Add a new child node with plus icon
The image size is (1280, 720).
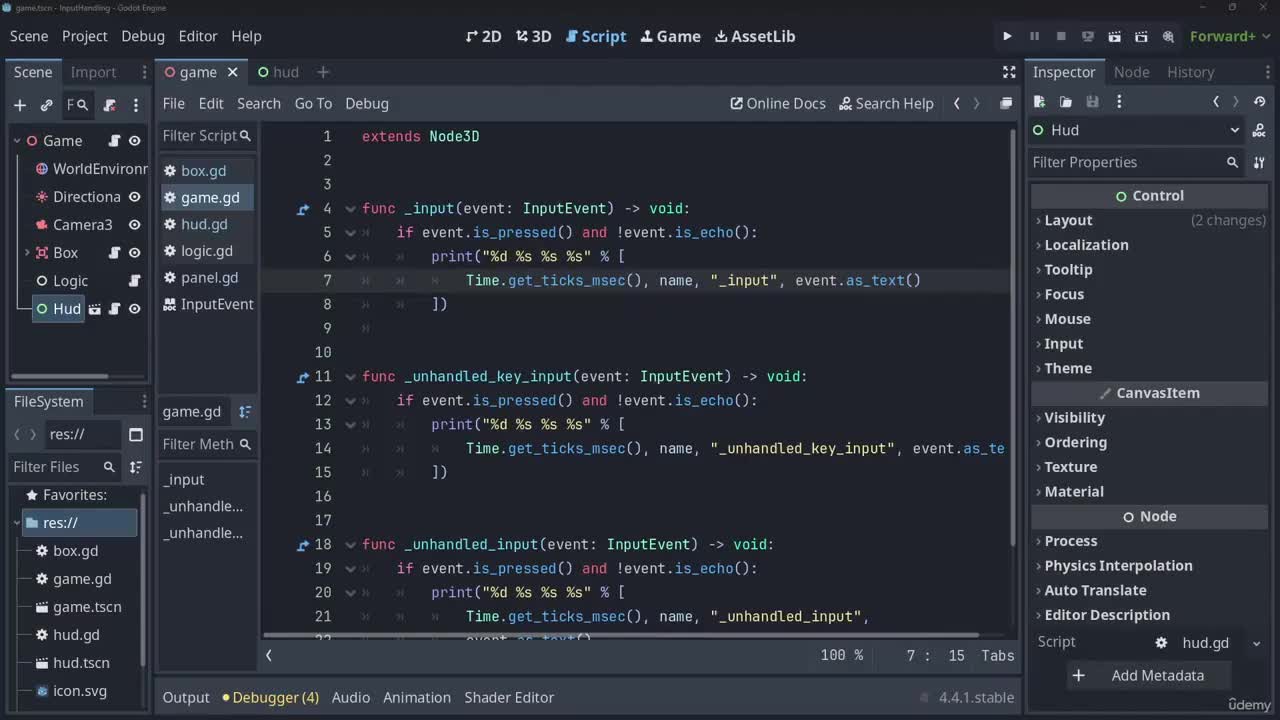[x=20, y=105]
